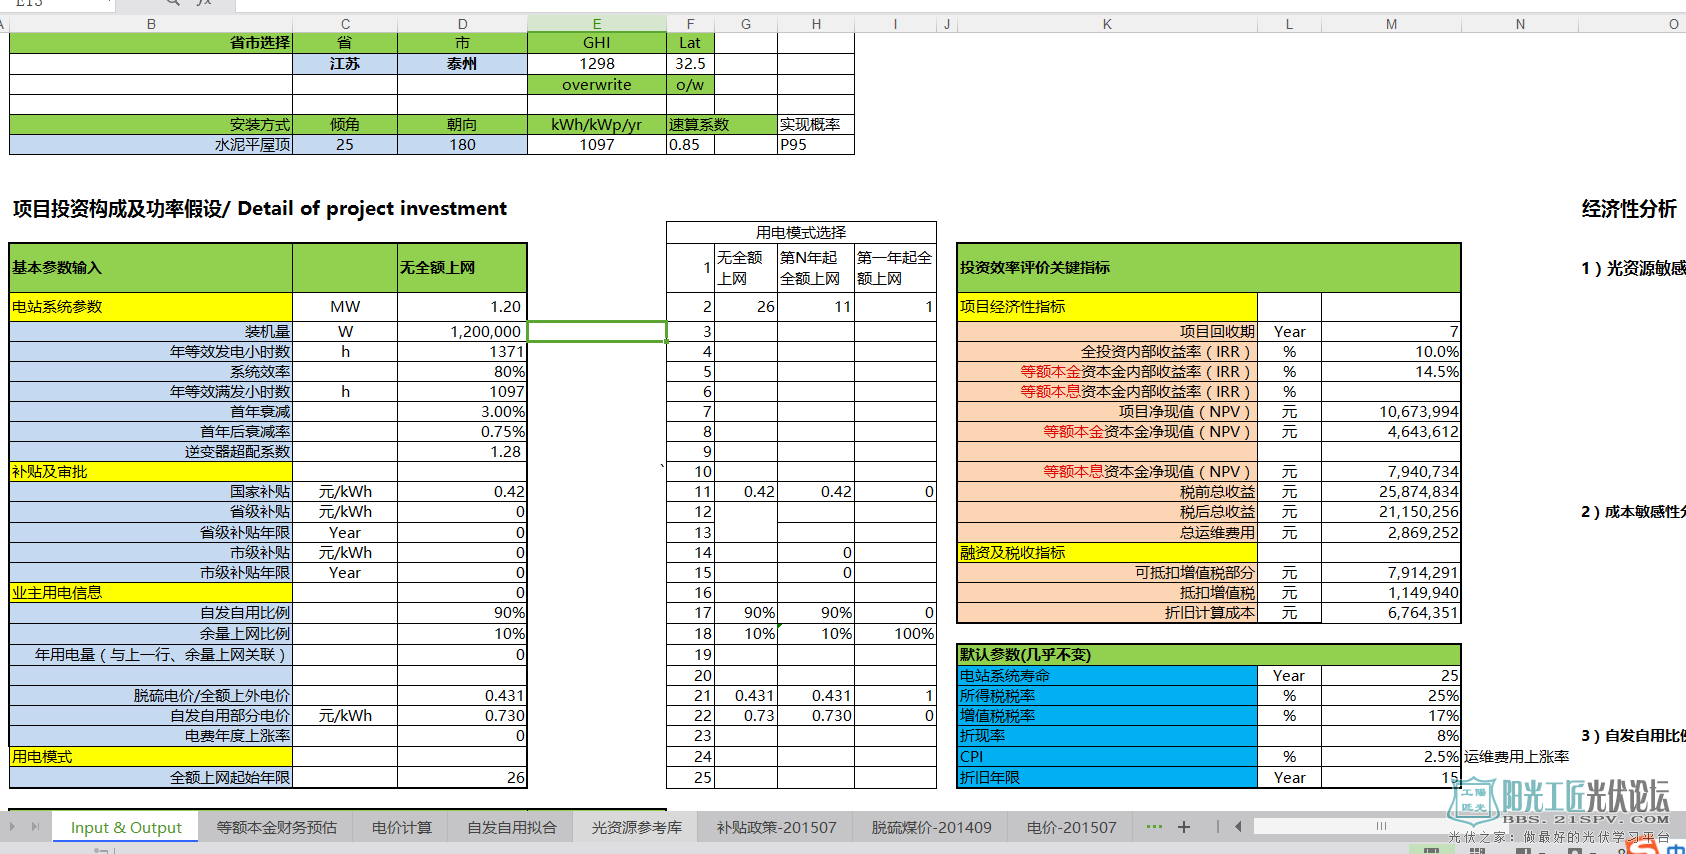The image size is (1686, 854).
Task: Select the 80% 系统效率 cell
Action: point(462,372)
